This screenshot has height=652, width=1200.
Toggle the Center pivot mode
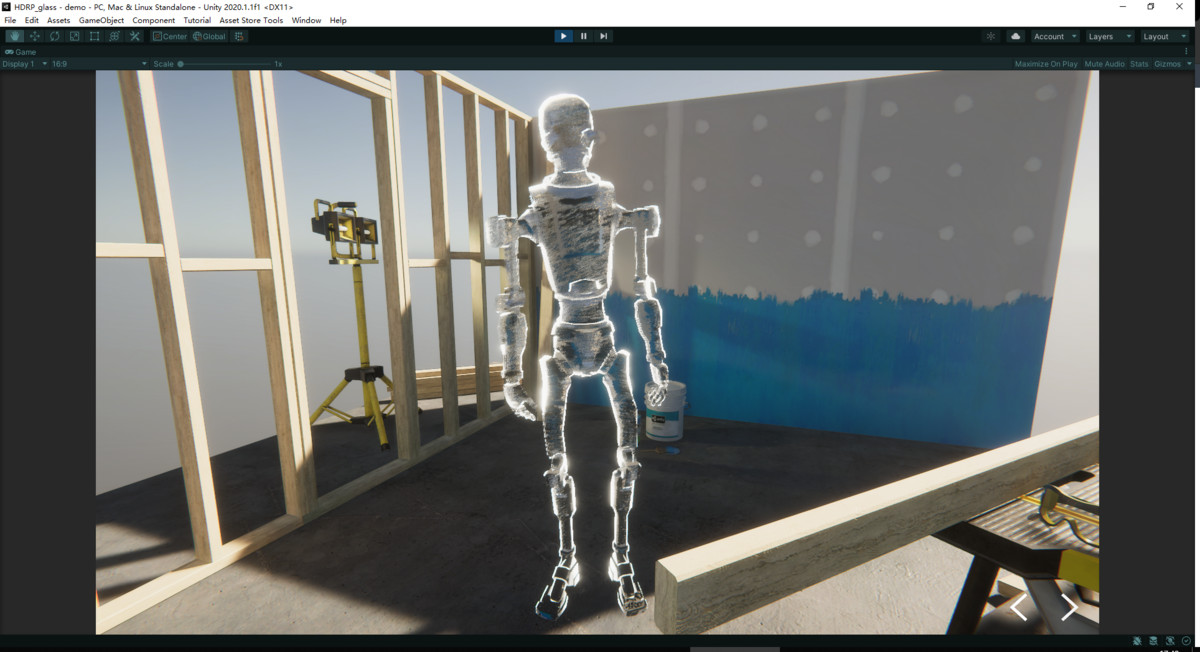[x=168, y=36]
